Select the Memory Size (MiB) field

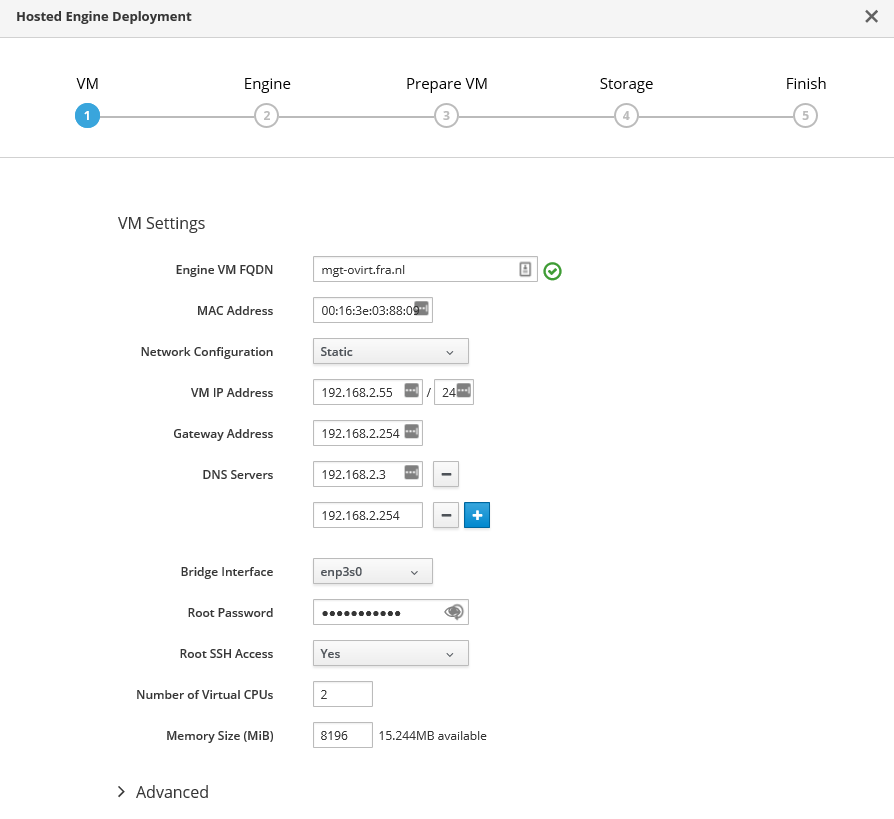pyautogui.click(x=342, y=736)
